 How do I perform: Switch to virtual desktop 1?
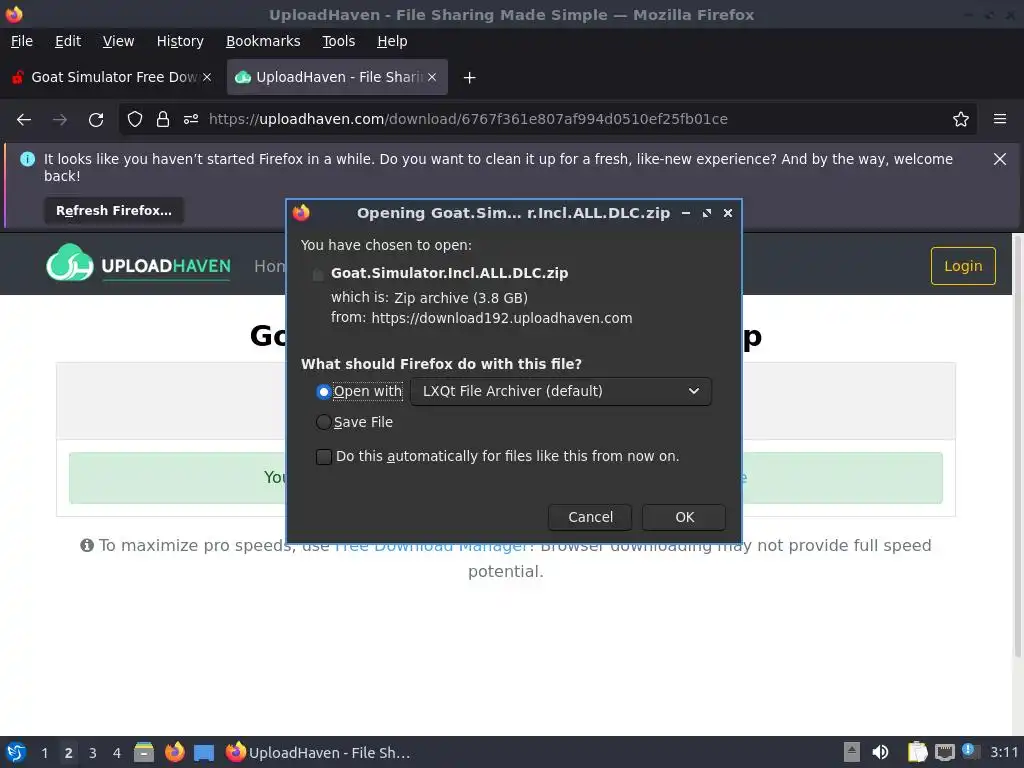(44, 753)
